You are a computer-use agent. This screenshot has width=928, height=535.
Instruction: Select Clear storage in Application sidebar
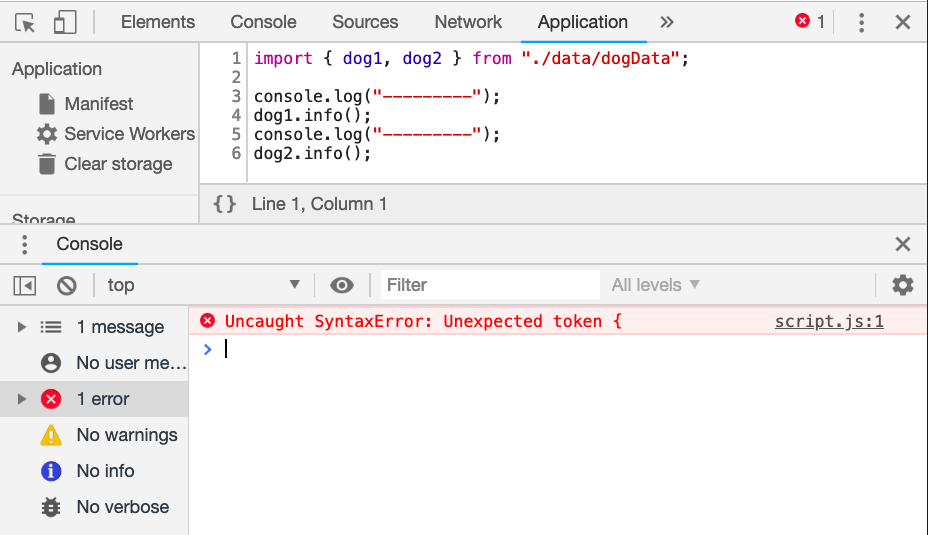(x=117, y=164)
